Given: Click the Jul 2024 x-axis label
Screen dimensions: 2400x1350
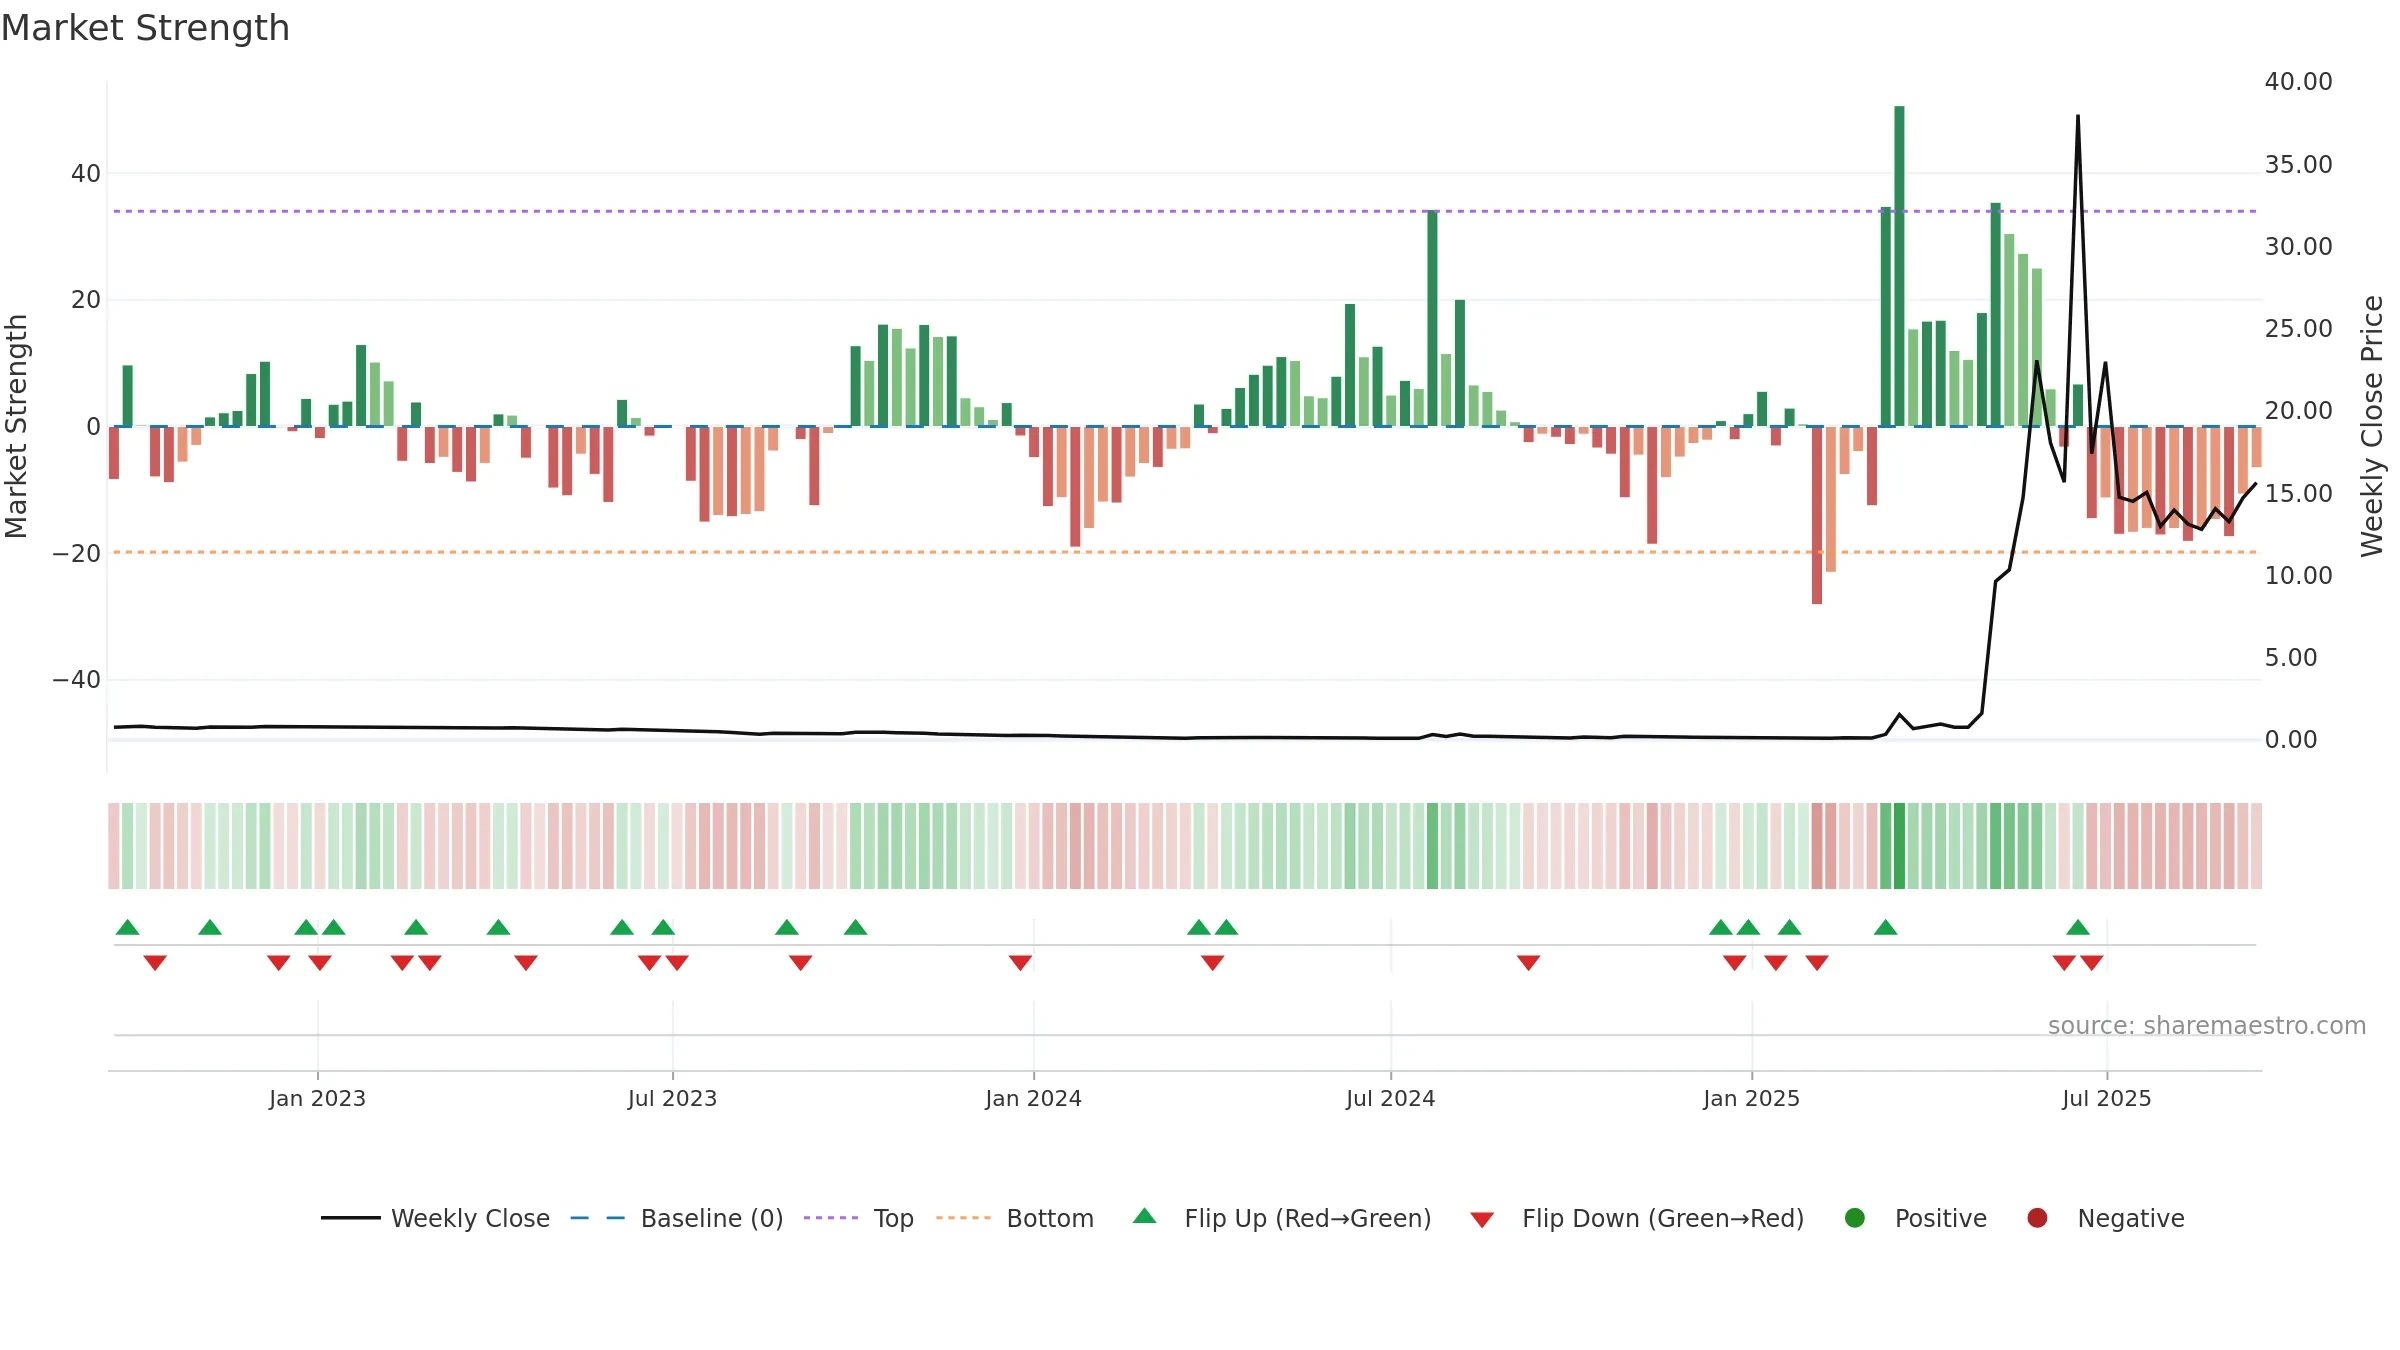Looking at the screenshot, I should coord(1390,1099).
